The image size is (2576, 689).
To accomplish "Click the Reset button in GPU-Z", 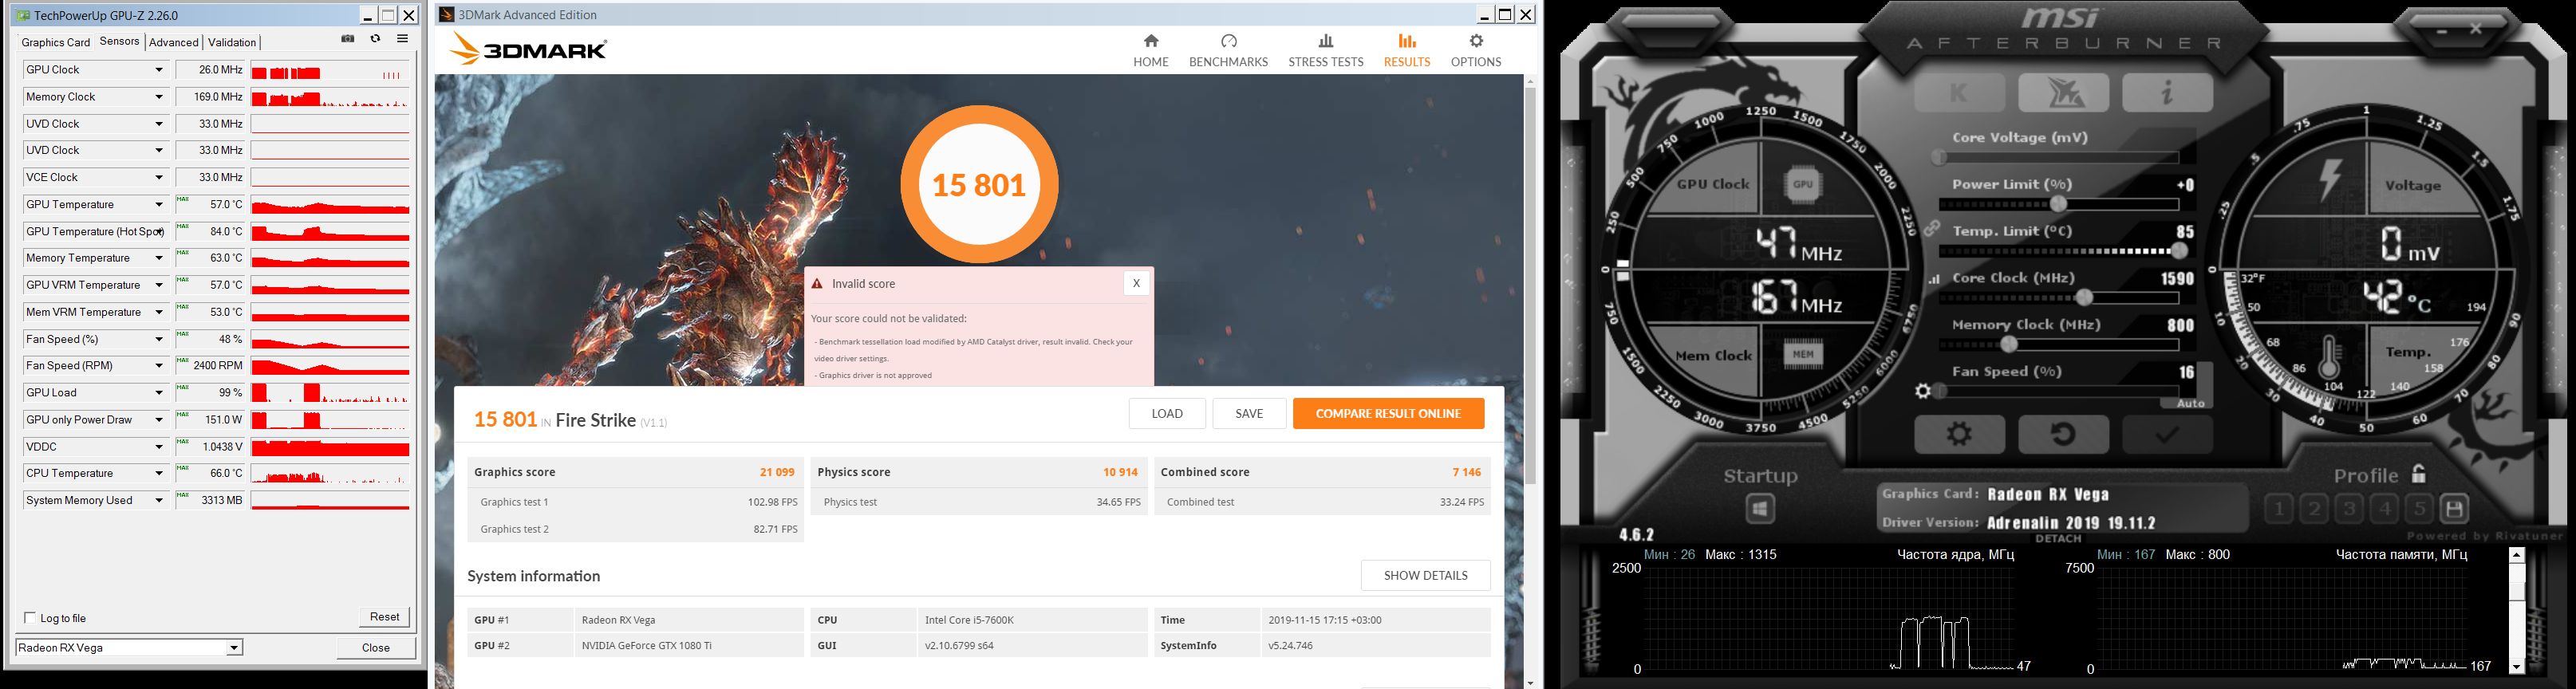I will pos(384,617).
